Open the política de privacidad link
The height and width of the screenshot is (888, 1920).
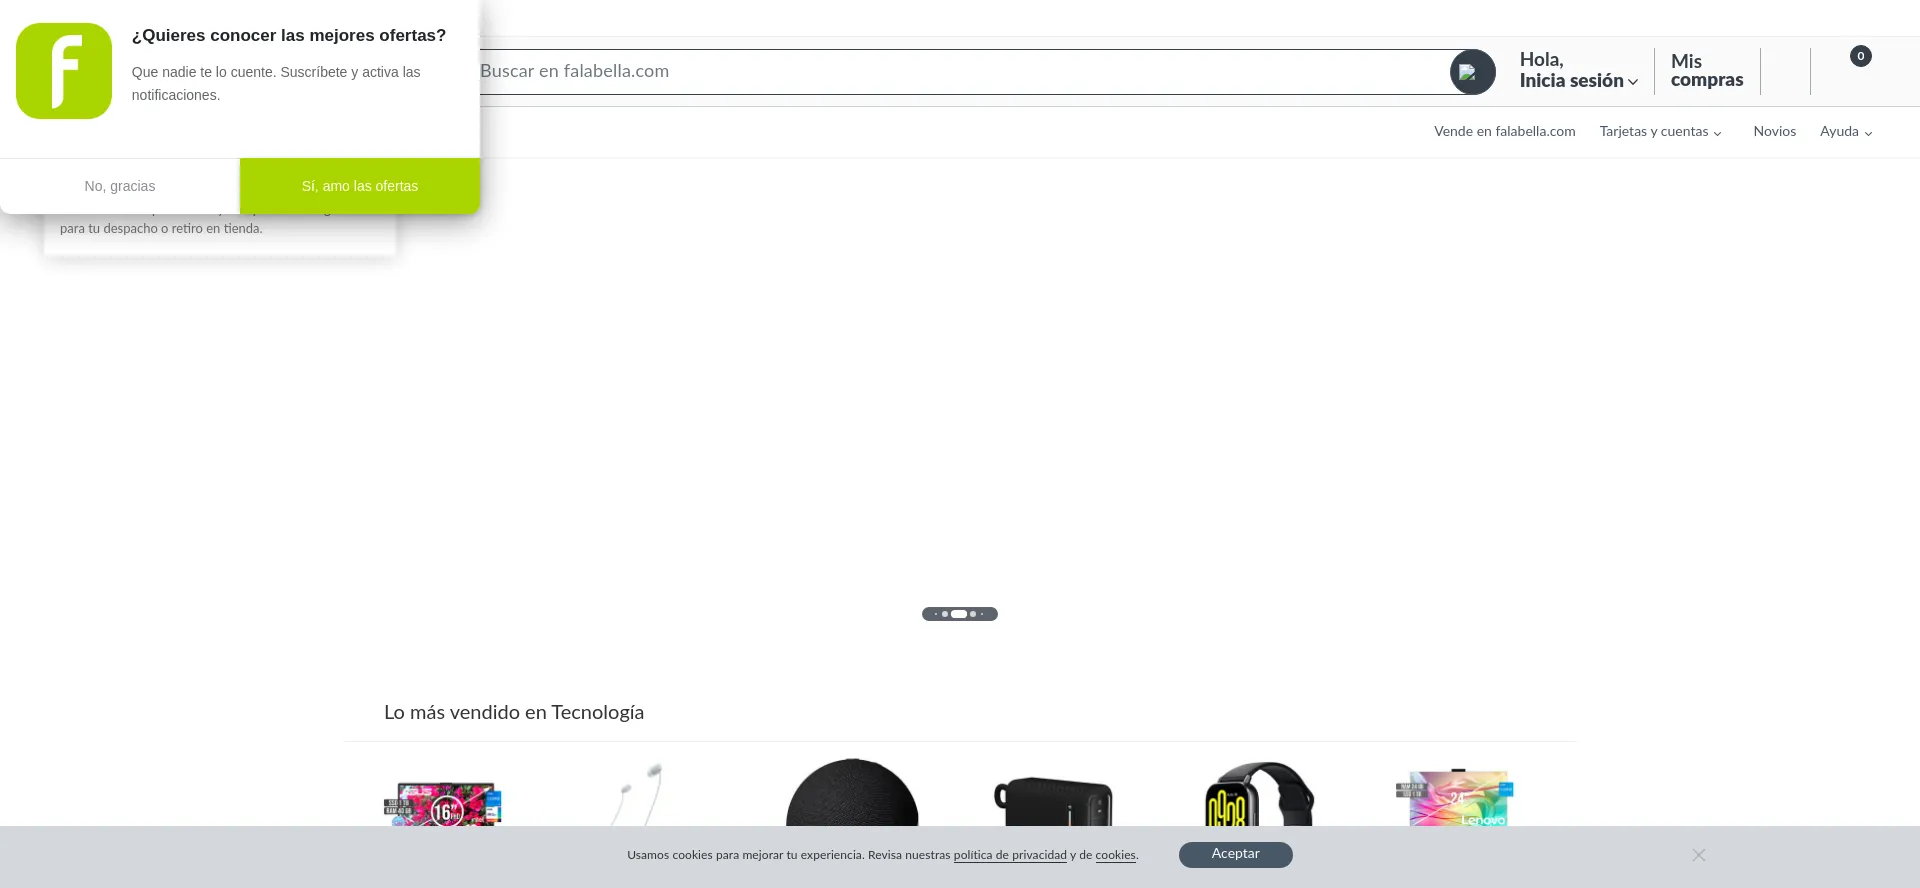pos(1010,855)
